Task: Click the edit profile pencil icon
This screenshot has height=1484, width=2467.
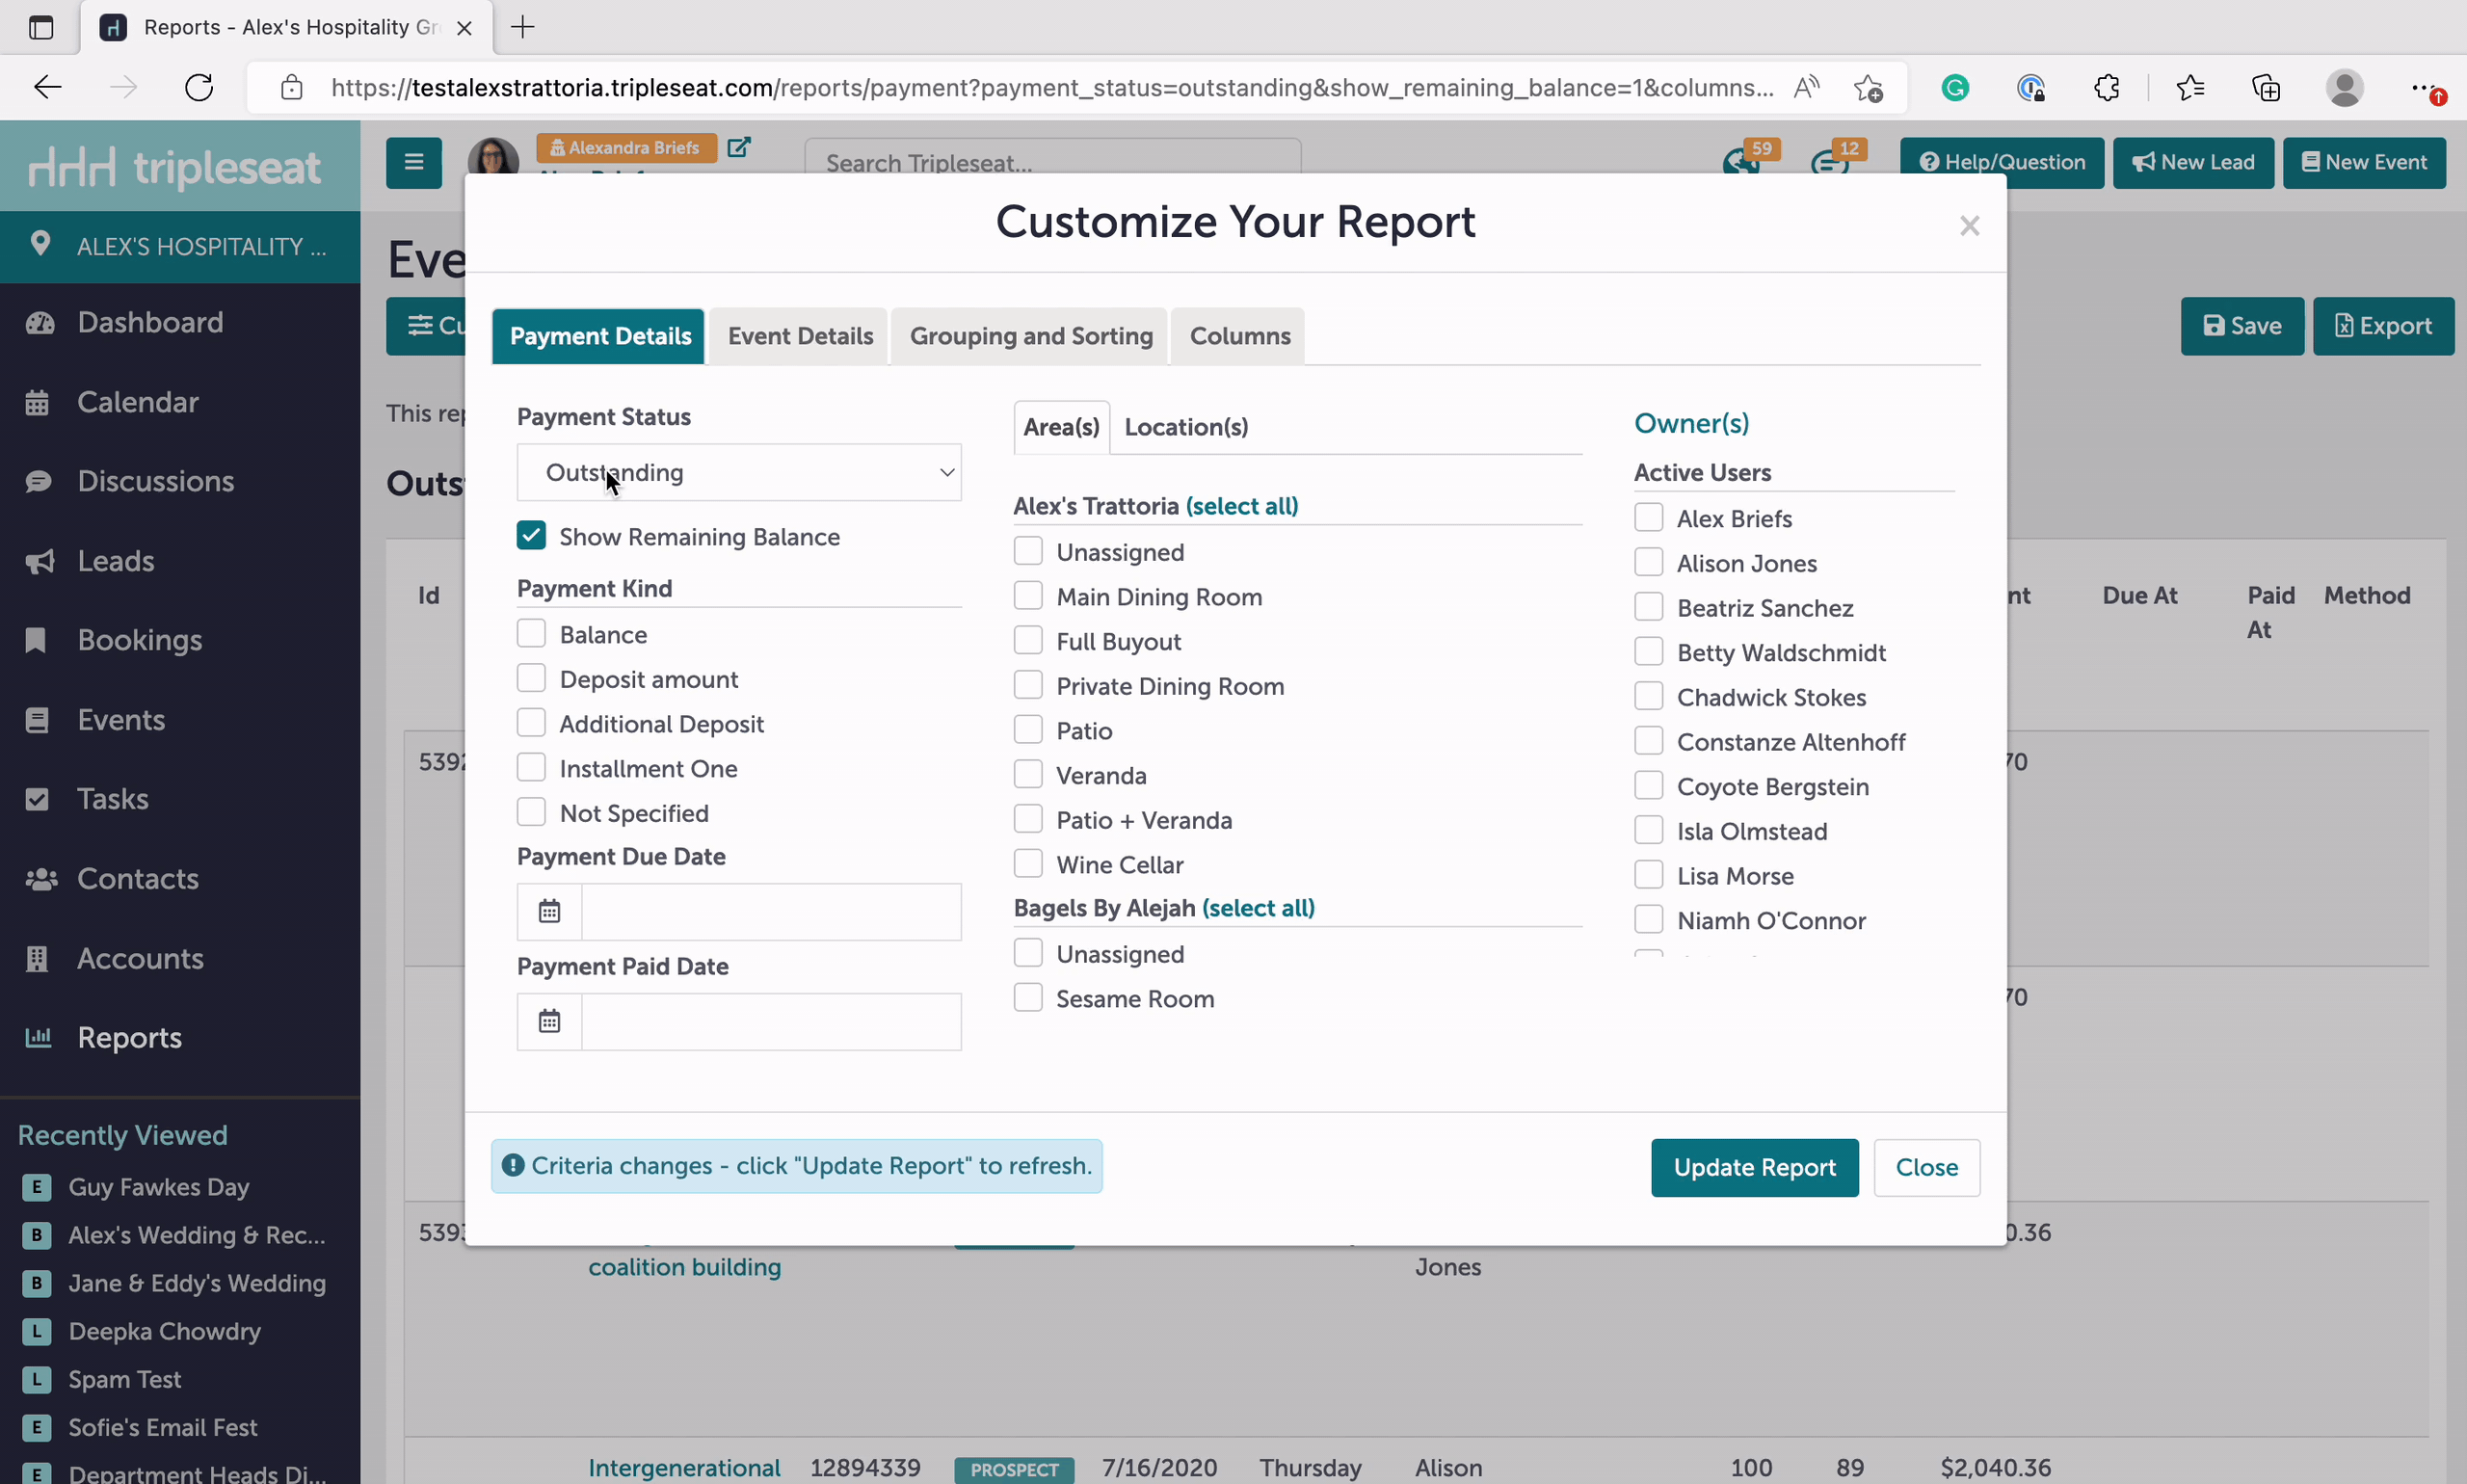Action: point(738,147)
